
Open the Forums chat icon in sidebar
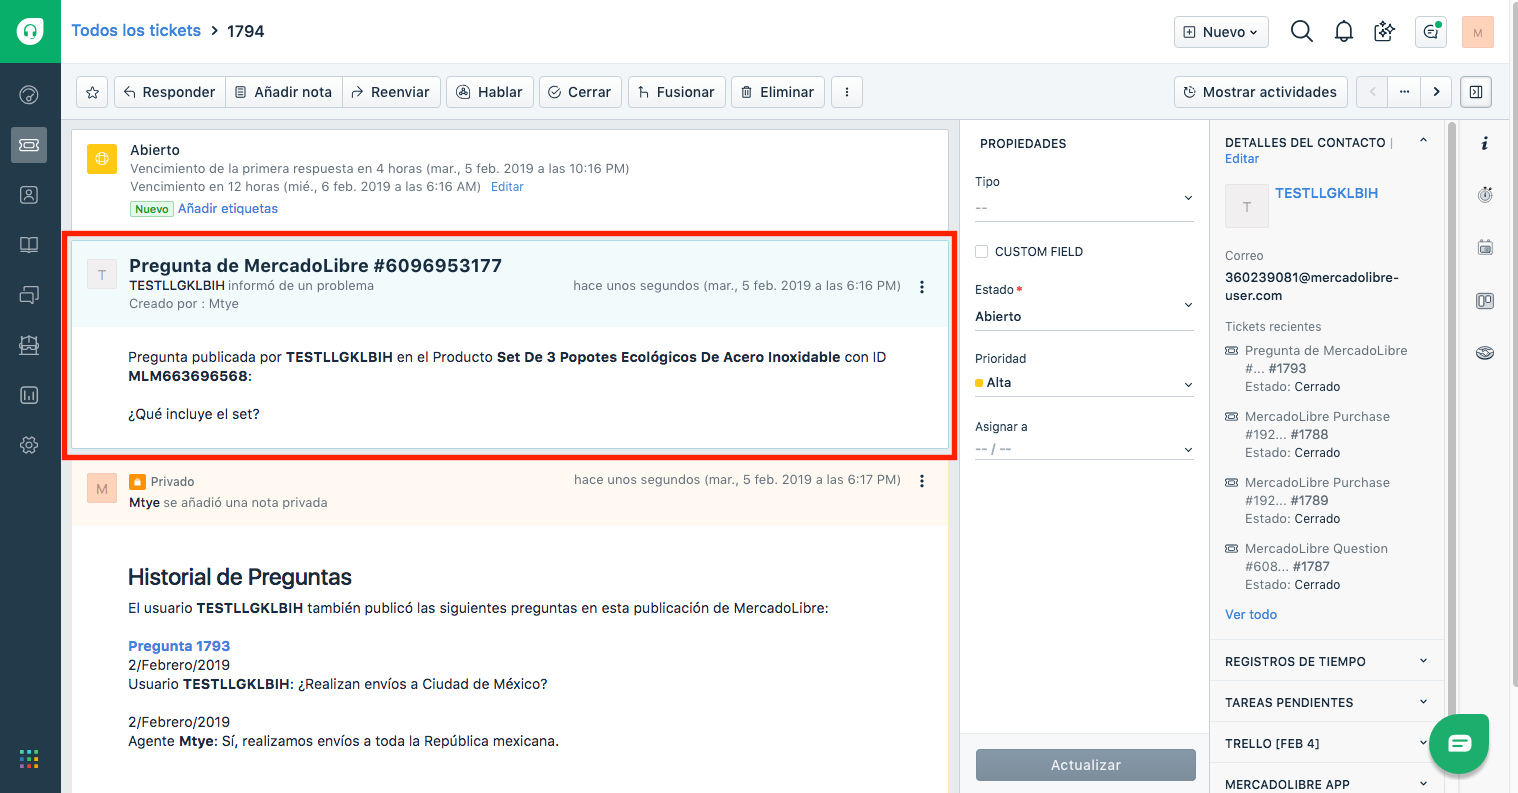(29, 295)
